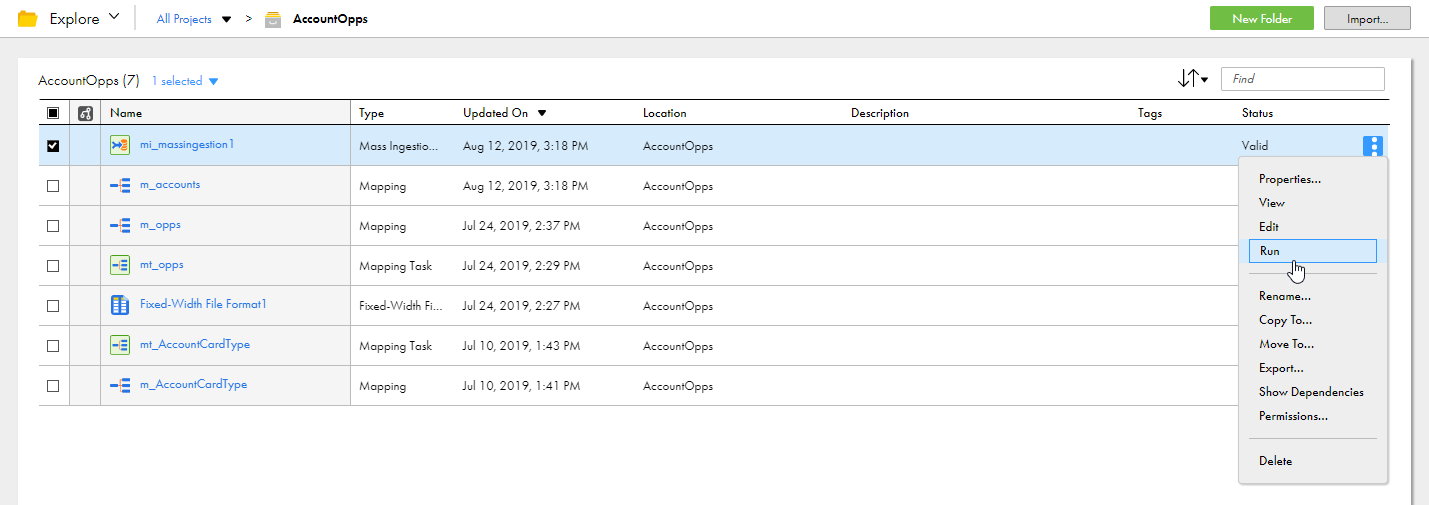Sort by the Updated On column arrow

coord(542,113)
